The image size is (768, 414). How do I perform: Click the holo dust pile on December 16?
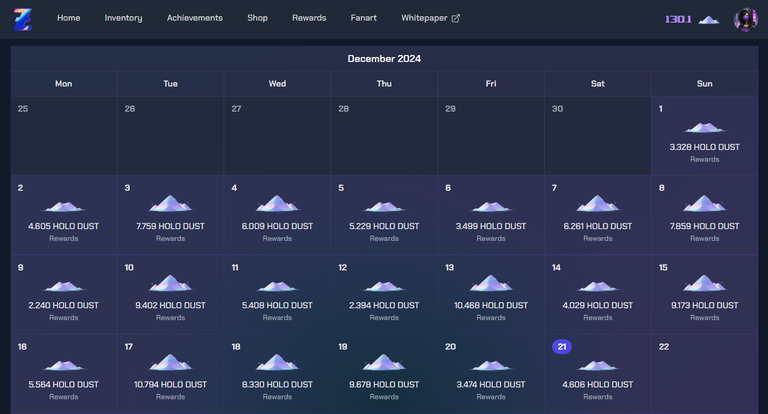[64, 365]
